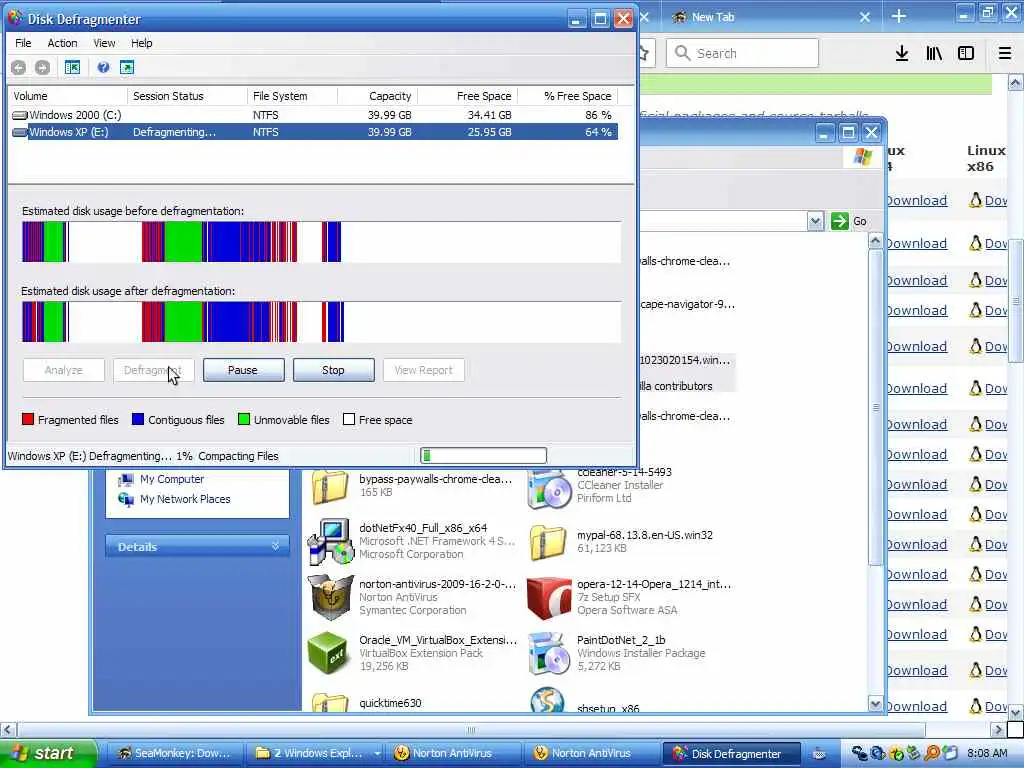Click the browser Search field

[x=743, y=53]
